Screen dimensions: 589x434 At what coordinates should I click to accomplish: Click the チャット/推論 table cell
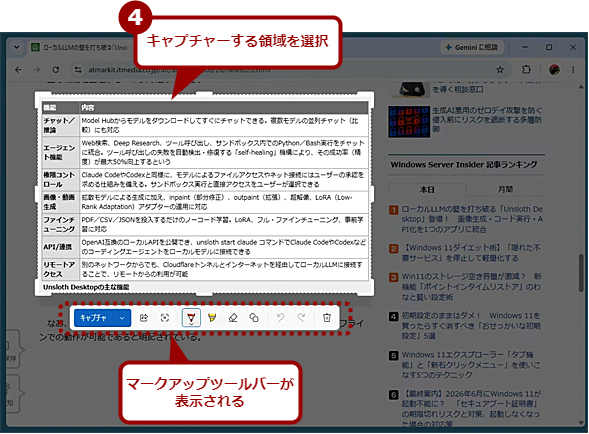(x=60, y=125)
